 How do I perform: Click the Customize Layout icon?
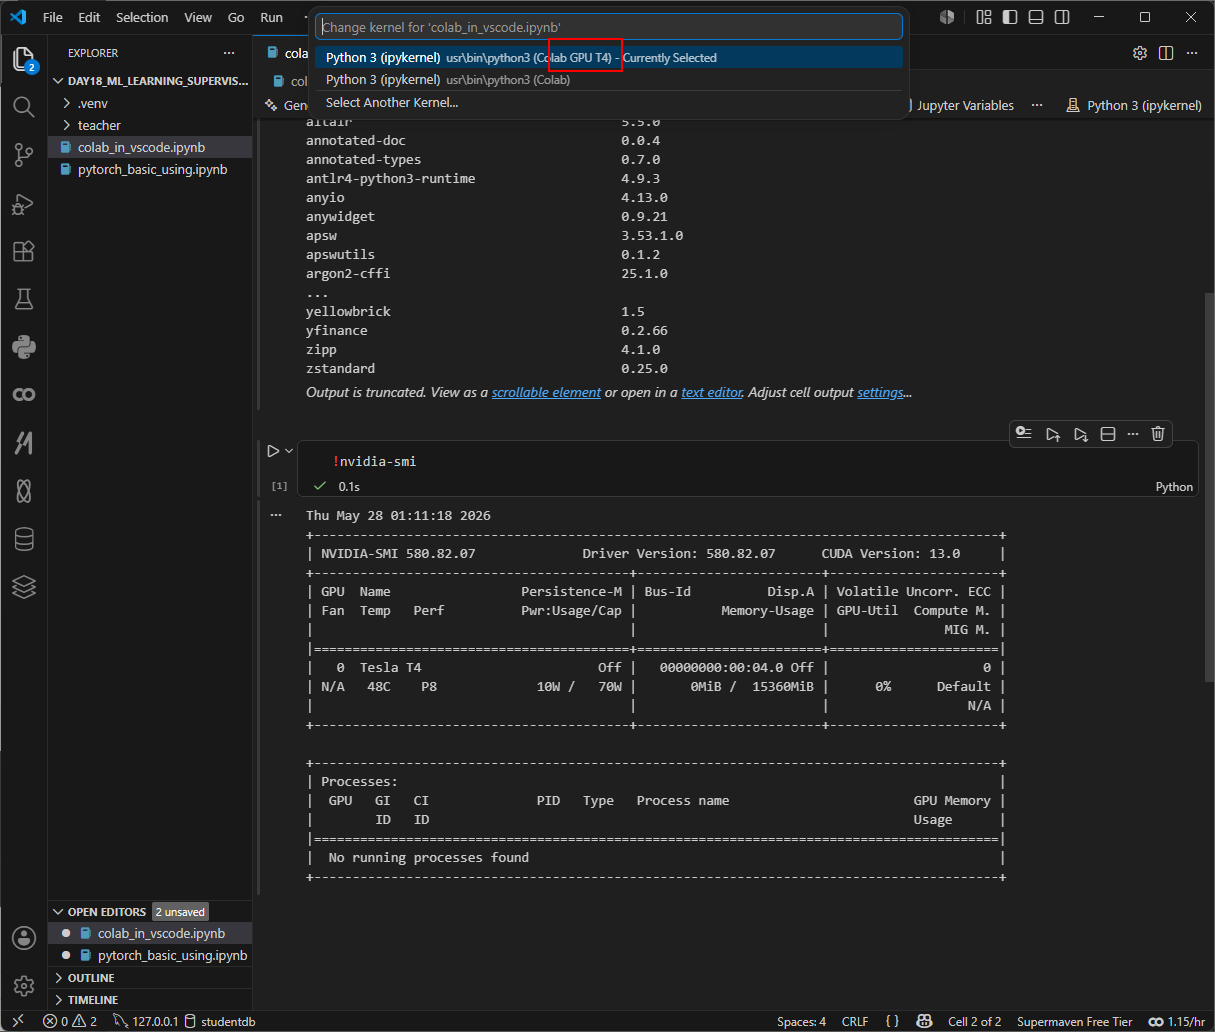coord(984,17)
